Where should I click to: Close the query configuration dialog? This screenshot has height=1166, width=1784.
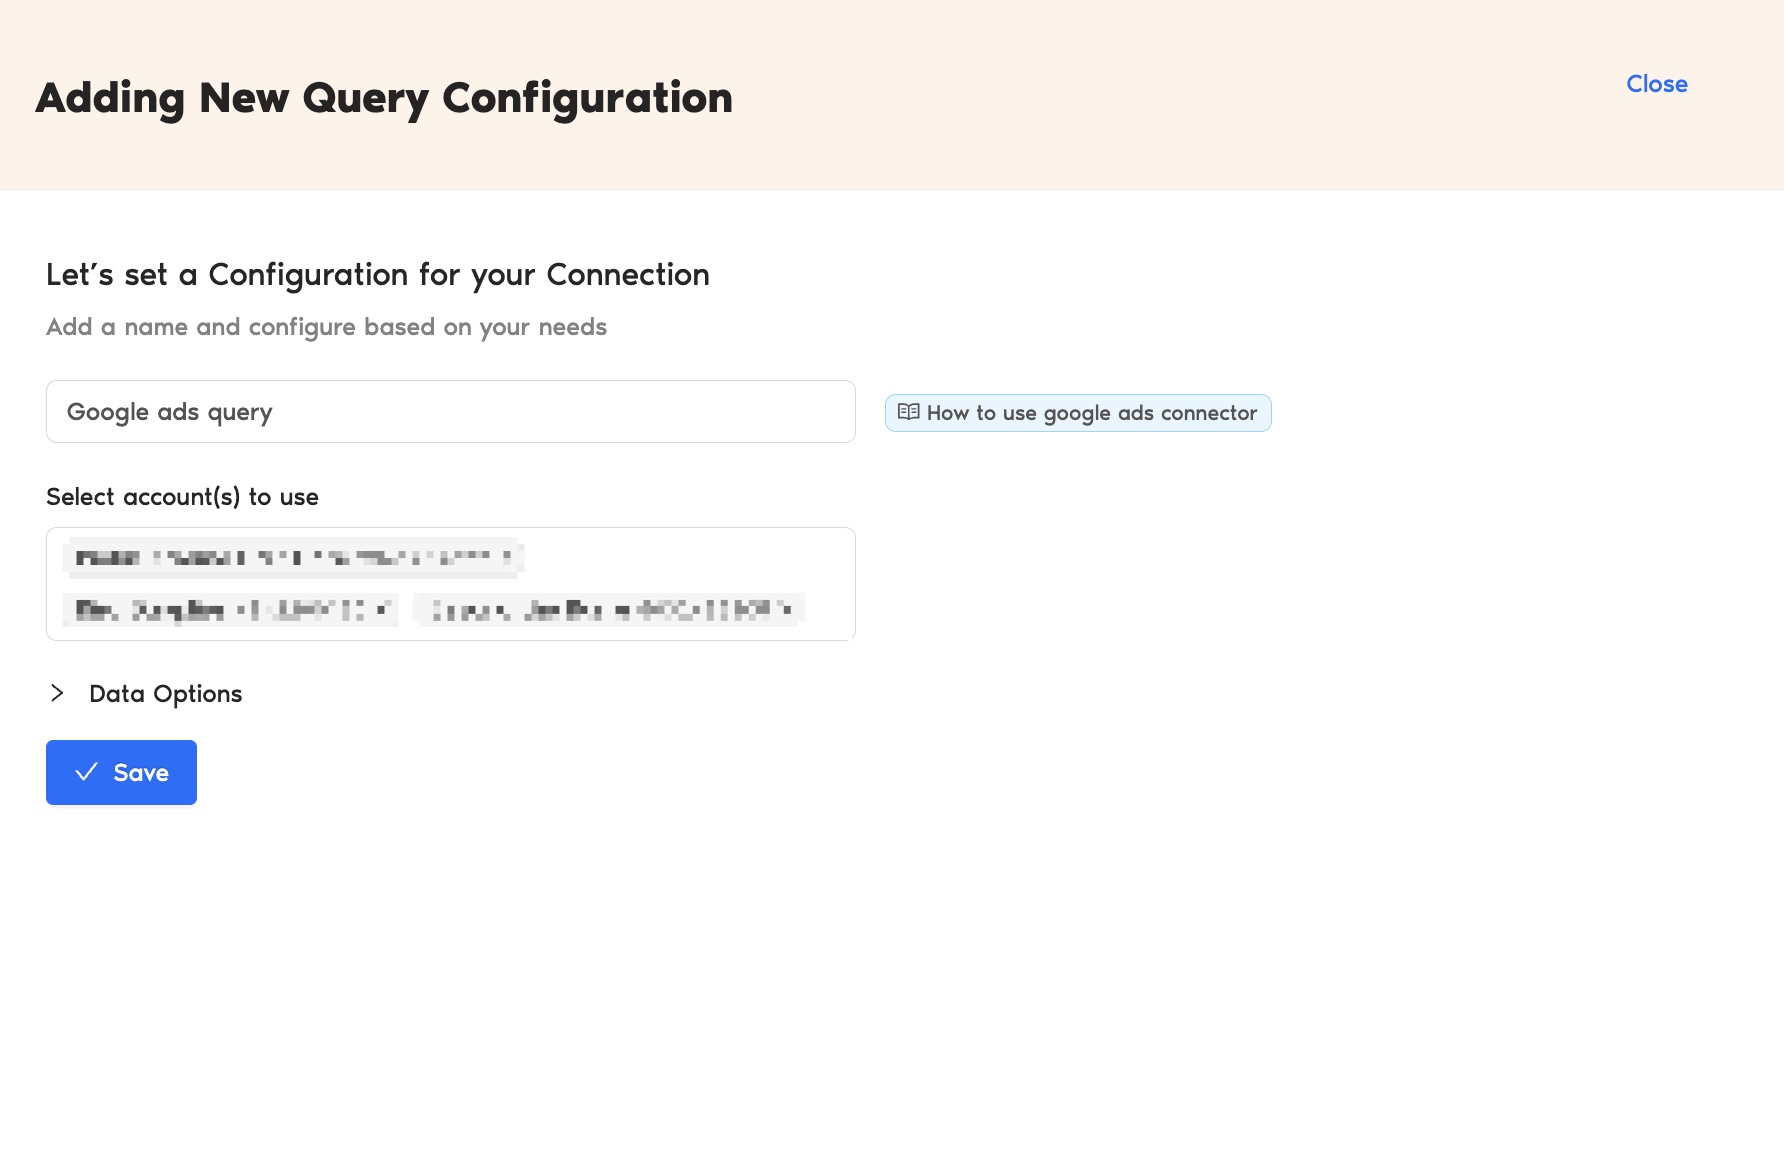pos(1656,84)
